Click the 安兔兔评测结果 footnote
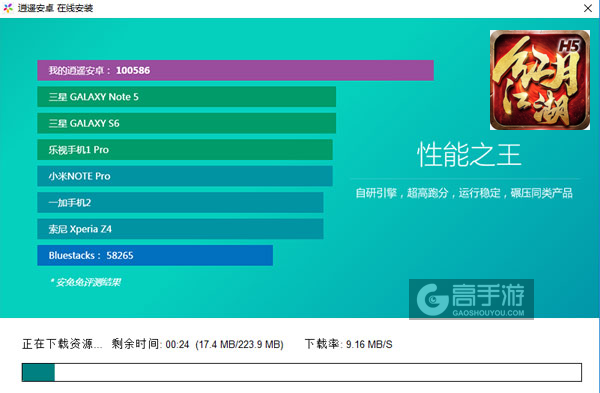Image resolution: width=600 pixels, height=393 pixels. (85, 282)
